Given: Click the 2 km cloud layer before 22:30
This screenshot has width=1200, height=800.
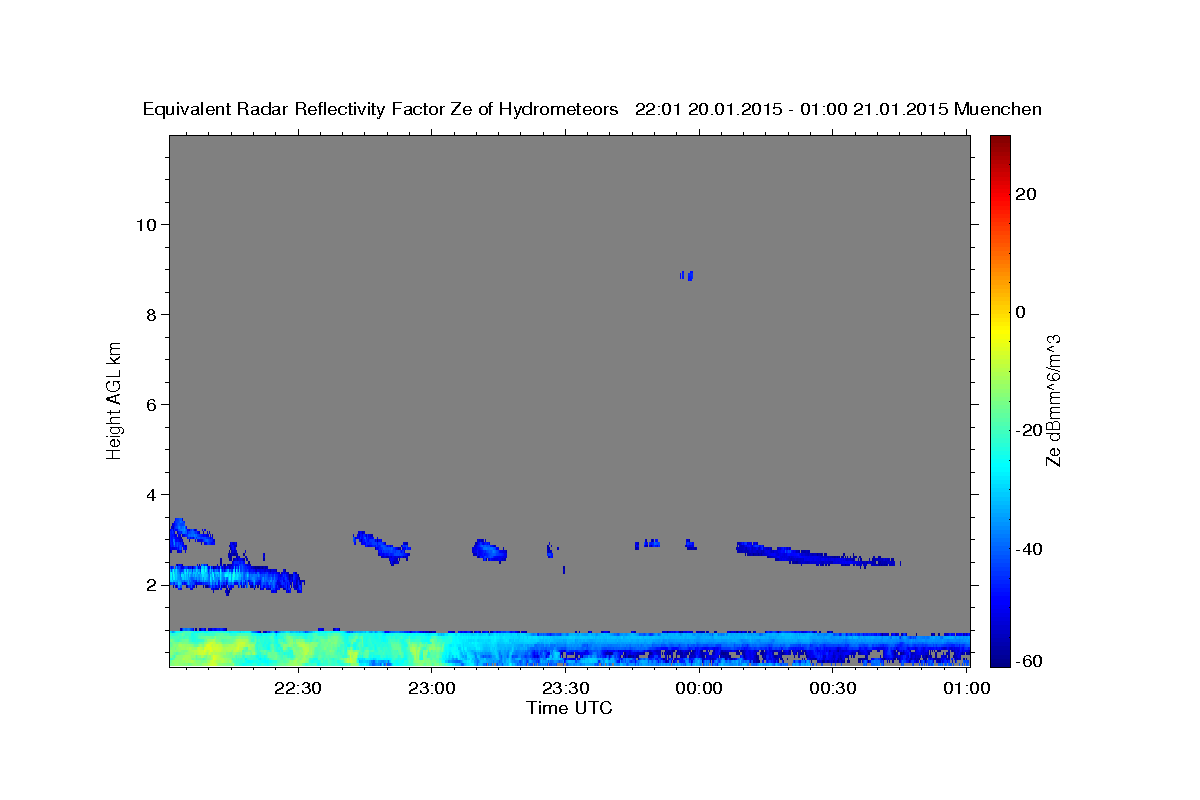Looking at the screenshot, I should coord(236,577).
